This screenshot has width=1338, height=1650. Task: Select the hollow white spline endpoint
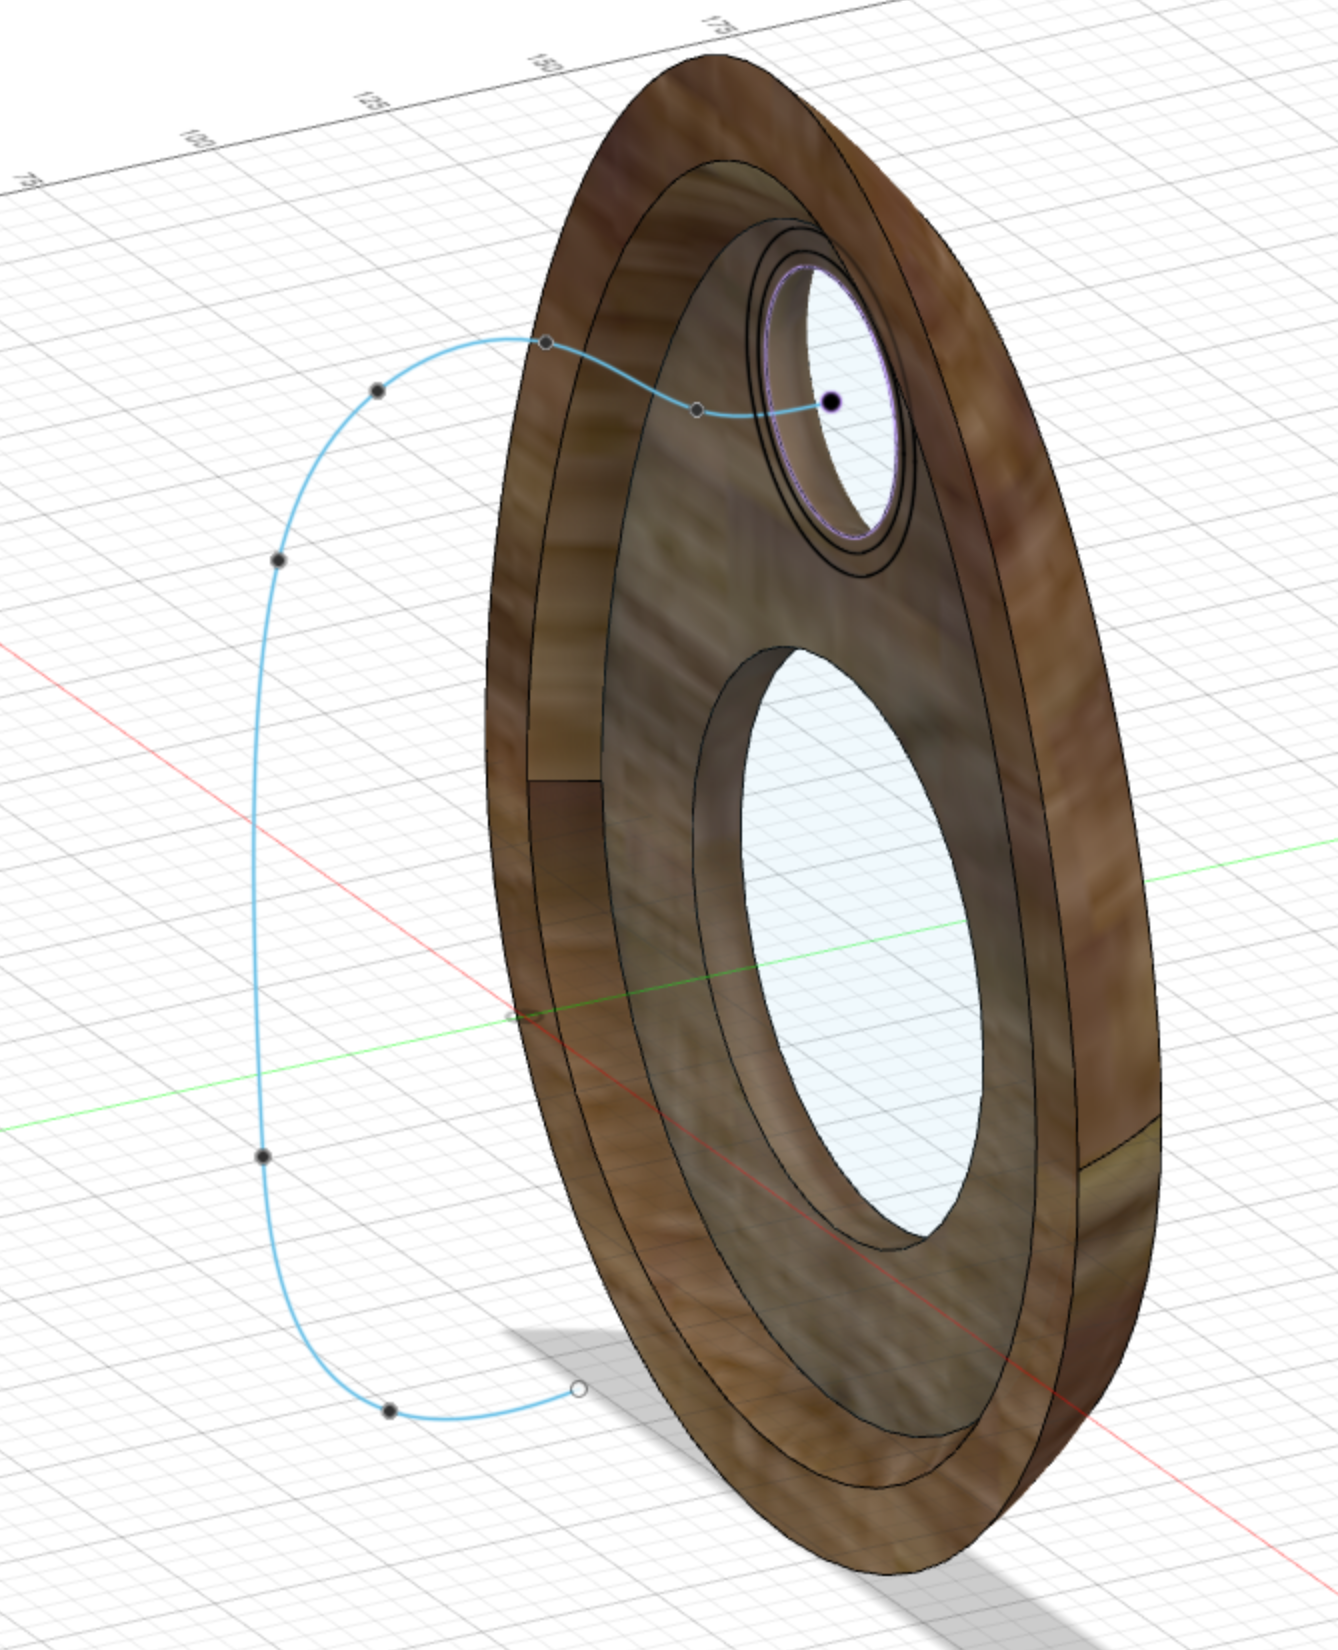point(578,1389)
